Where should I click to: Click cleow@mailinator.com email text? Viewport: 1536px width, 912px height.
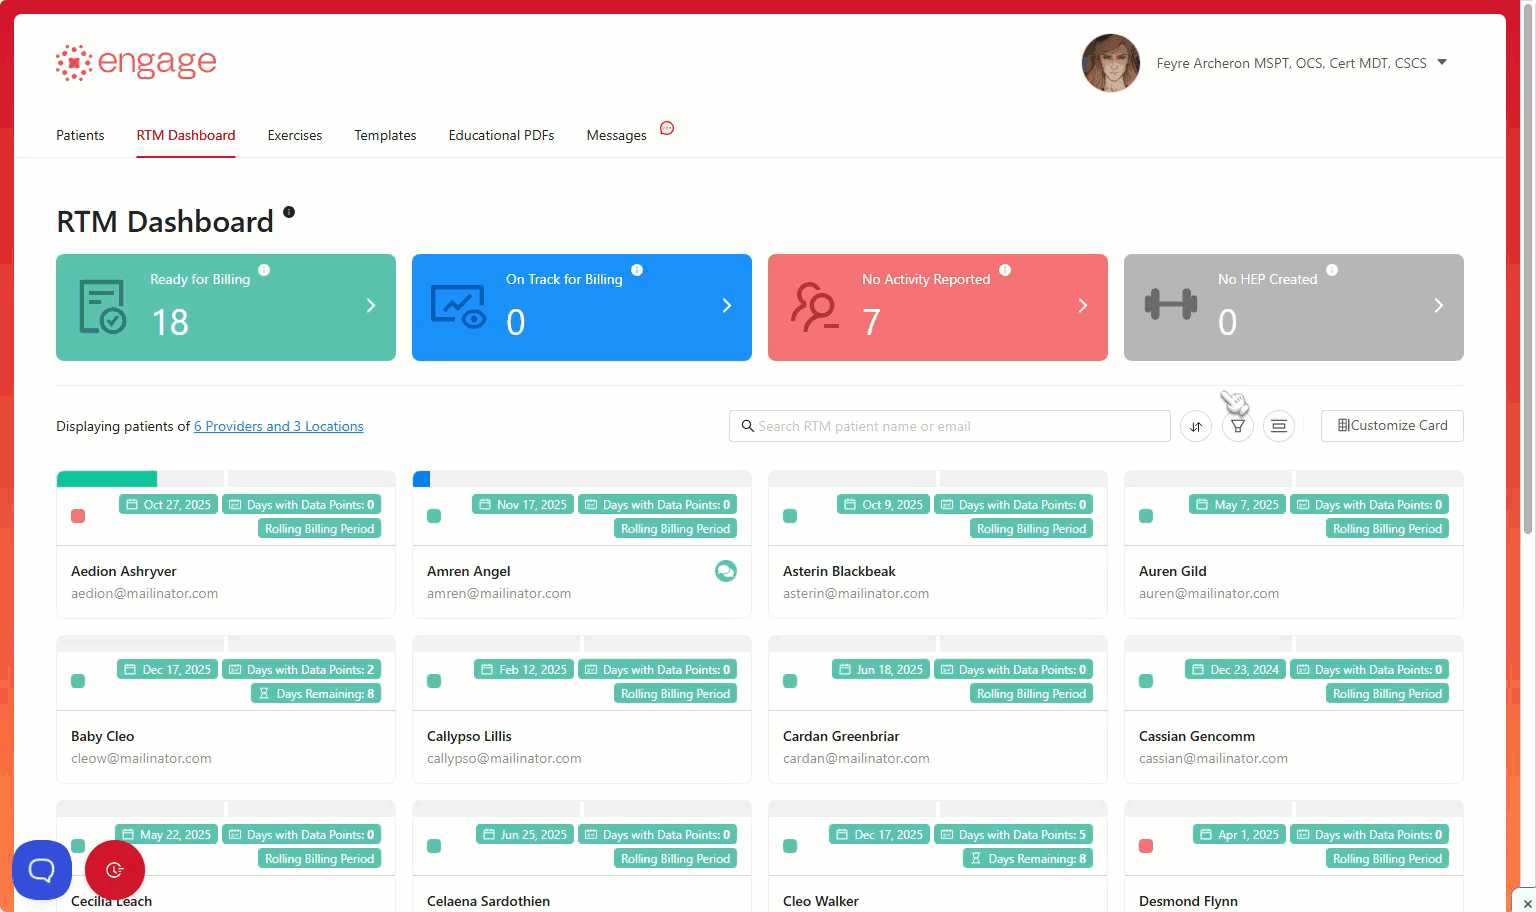(141, 758)
